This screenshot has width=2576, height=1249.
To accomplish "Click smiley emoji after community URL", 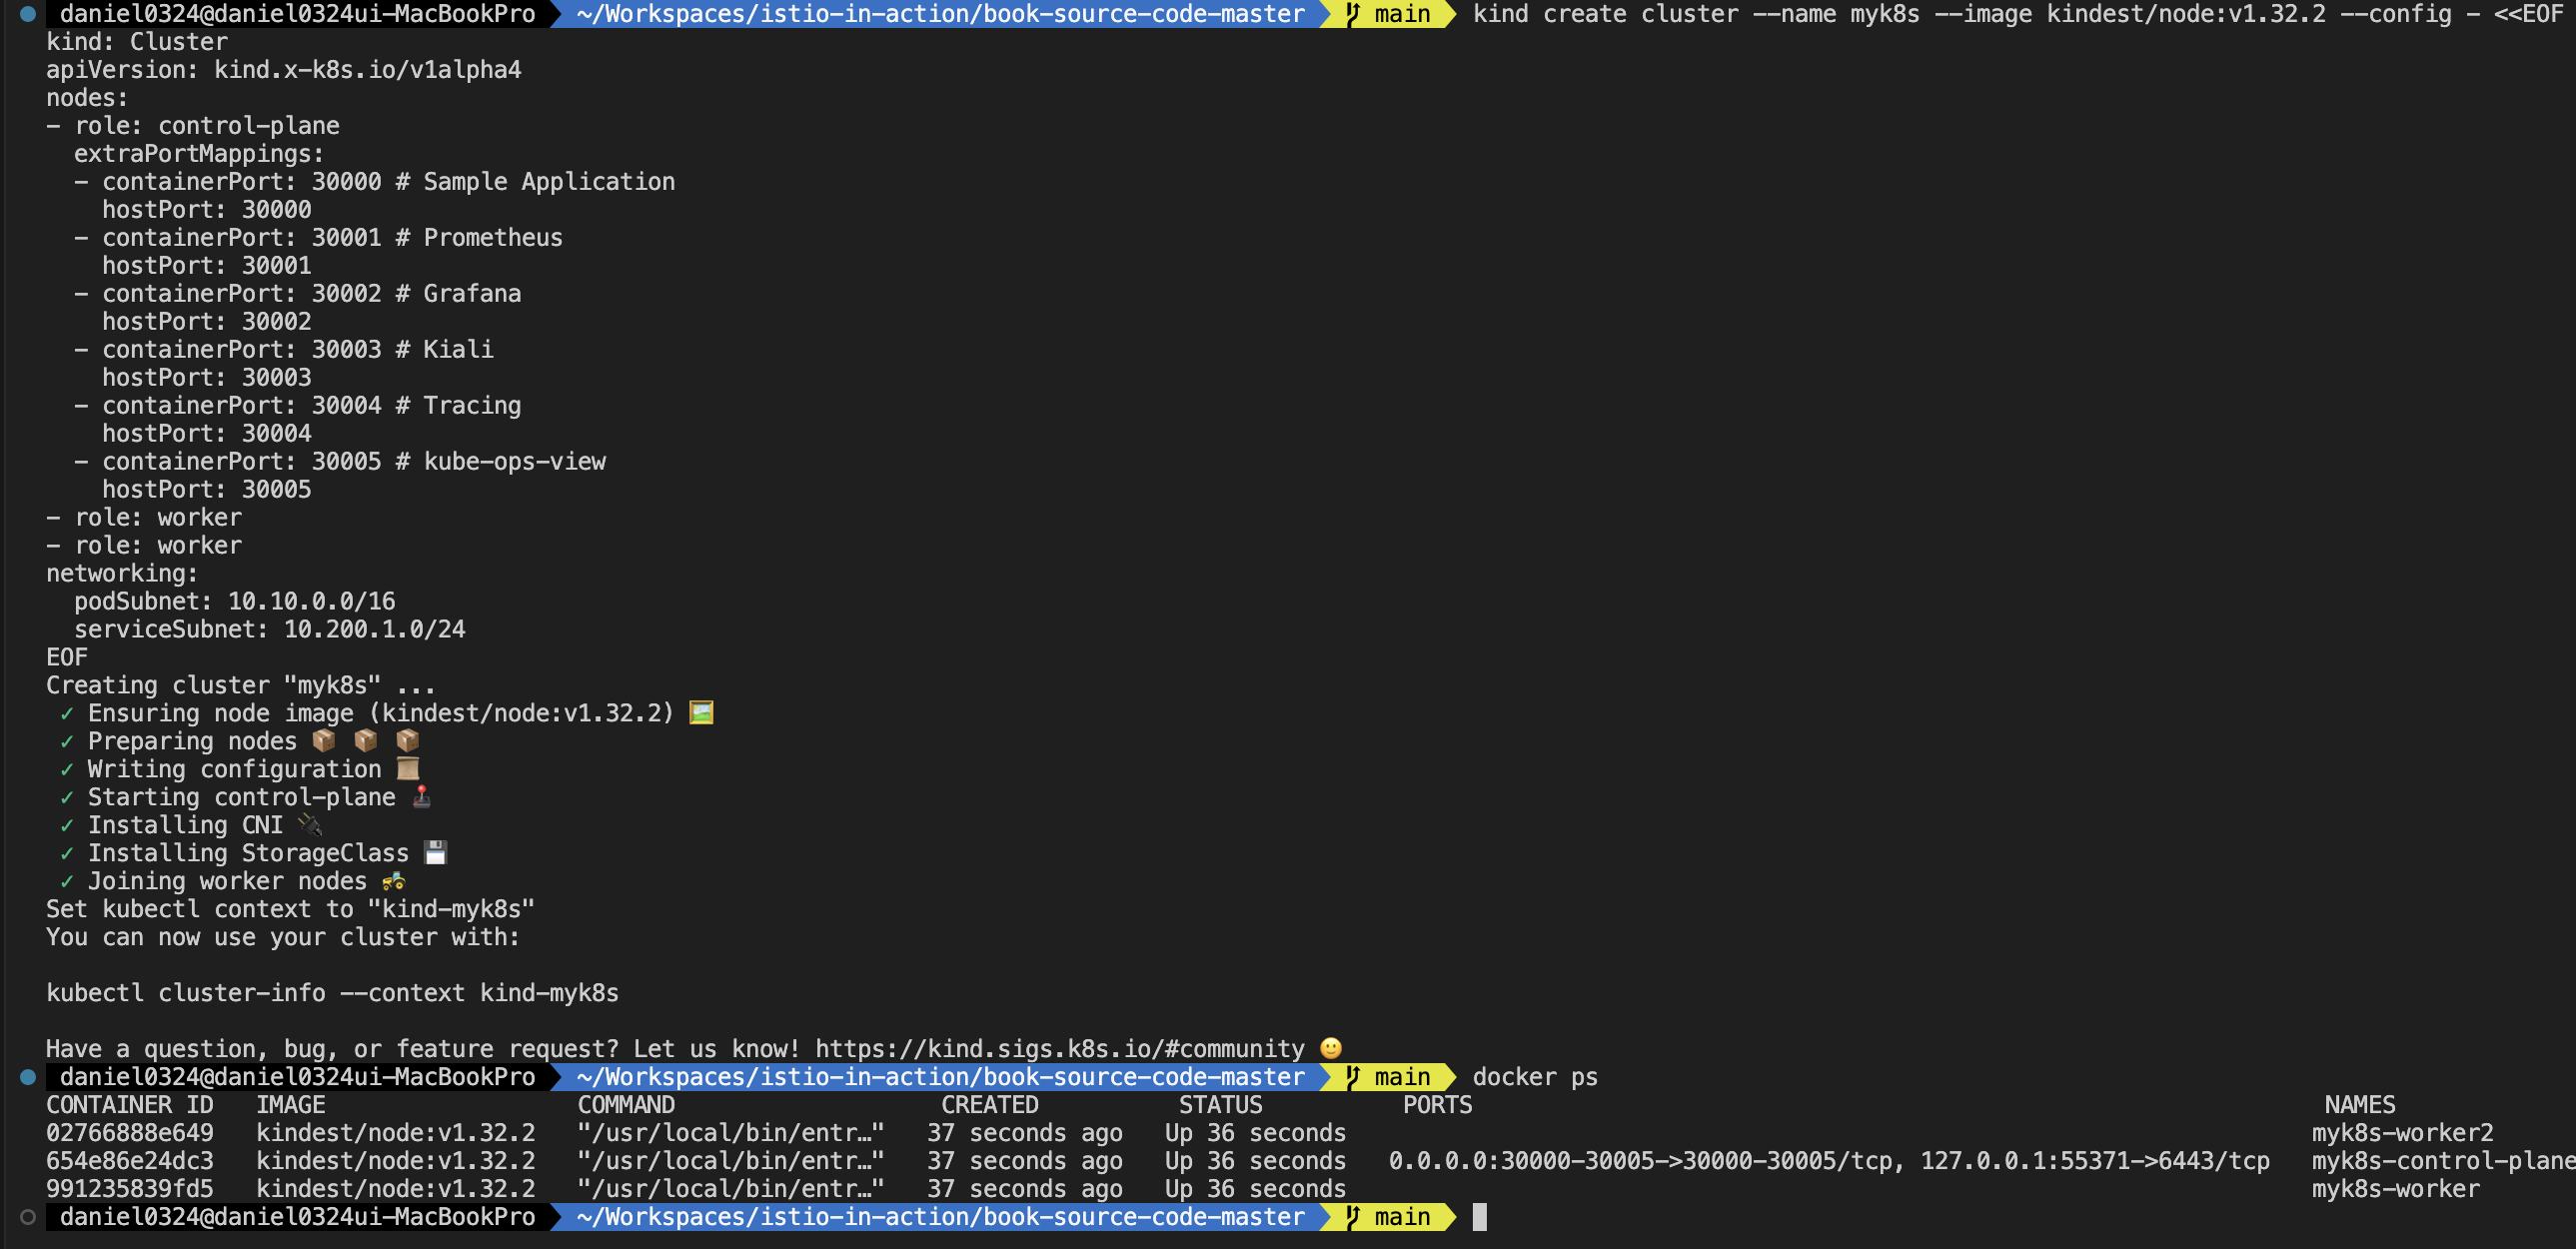I will click(x=1330, y=1048).
